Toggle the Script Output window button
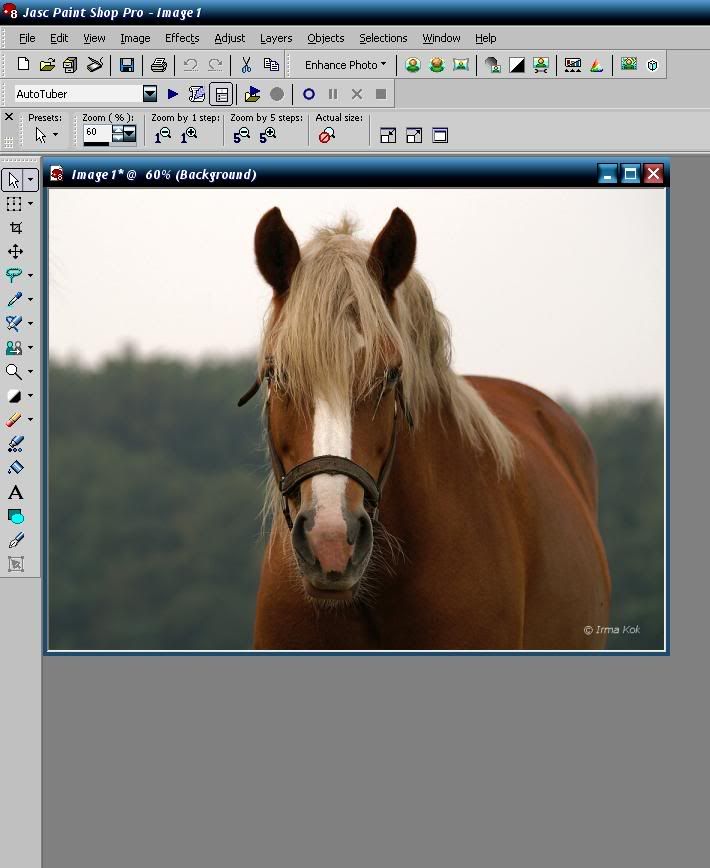The height and width of the screenshot is (868, 710). coord(221,94)
